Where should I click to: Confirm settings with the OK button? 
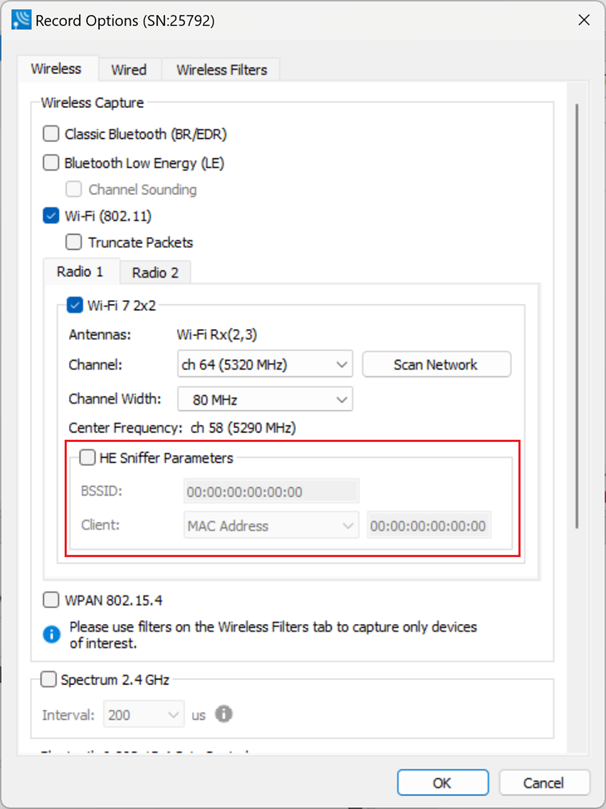(x=443, y=782)
